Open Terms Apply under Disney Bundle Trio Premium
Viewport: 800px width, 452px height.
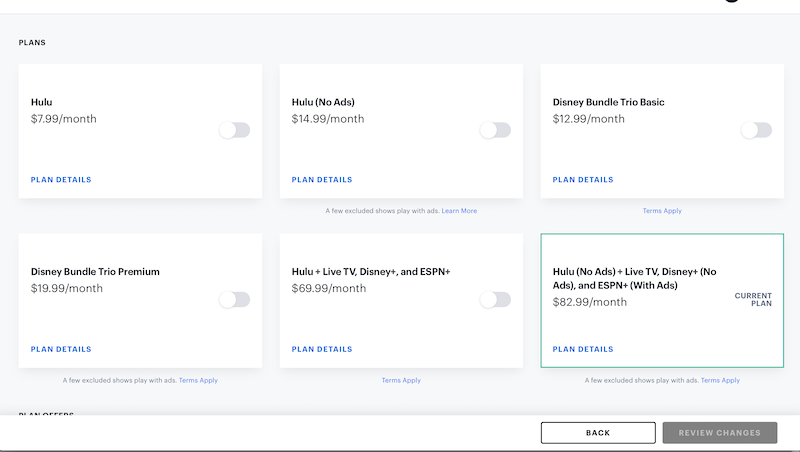(198, 380)
